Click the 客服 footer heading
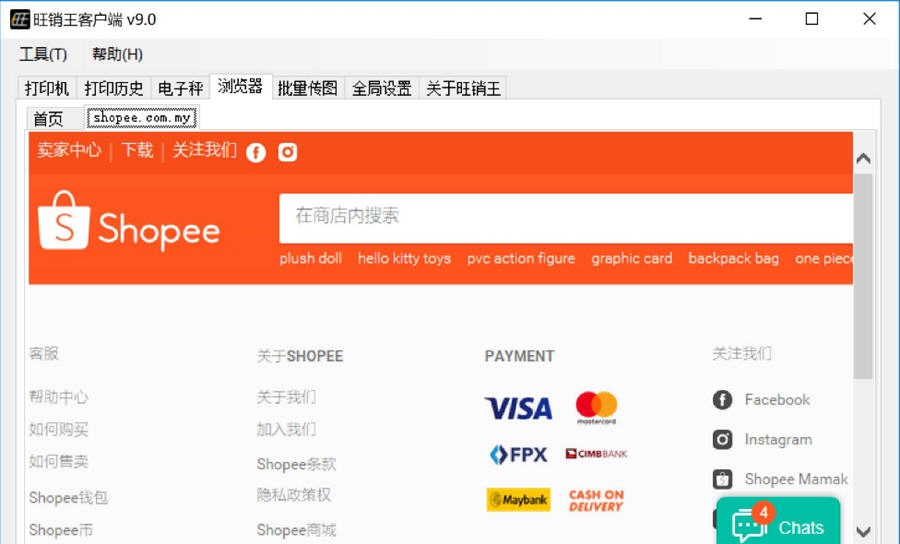900x544 pixels. click(44, 353)
